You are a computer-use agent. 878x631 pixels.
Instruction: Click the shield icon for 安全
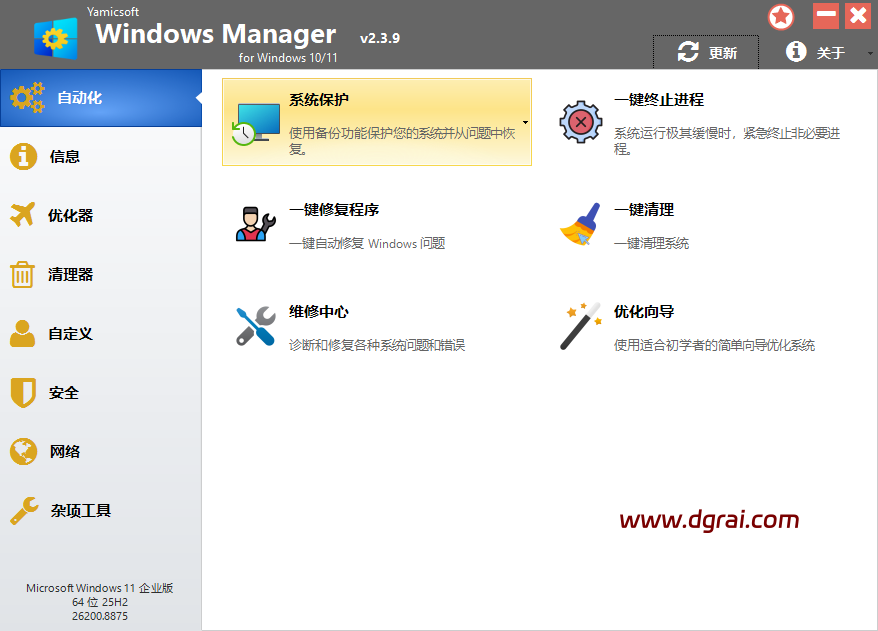23,392
